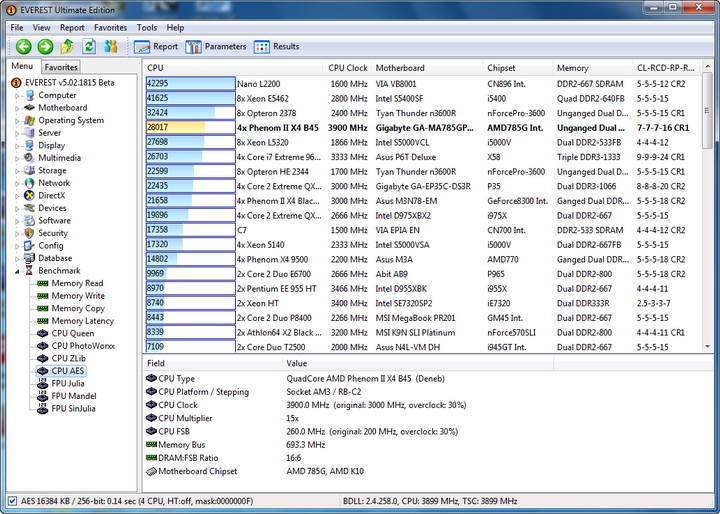Image resolution: width=720 pixels, height=514 pixels.
Task: Select the Benchmark hourglass icon
Action: [x=29, y=271]
